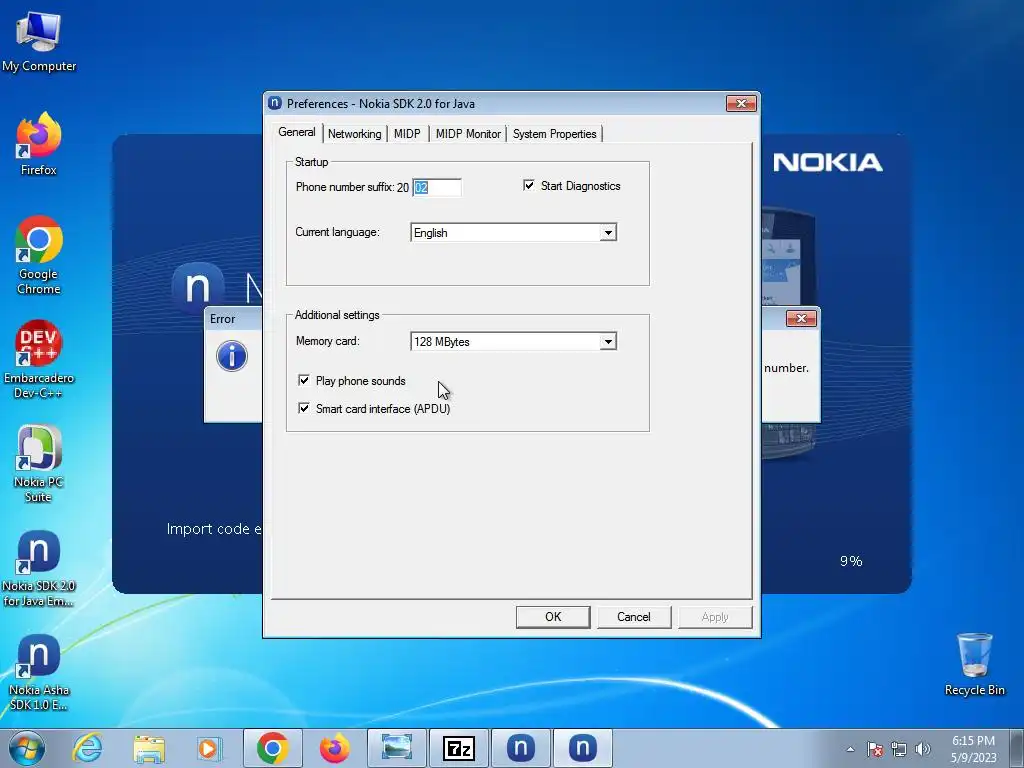Screen dimensions: 1024x768
Task: Switch to Firefox in the taskbar
Action: tap(334, 748)
